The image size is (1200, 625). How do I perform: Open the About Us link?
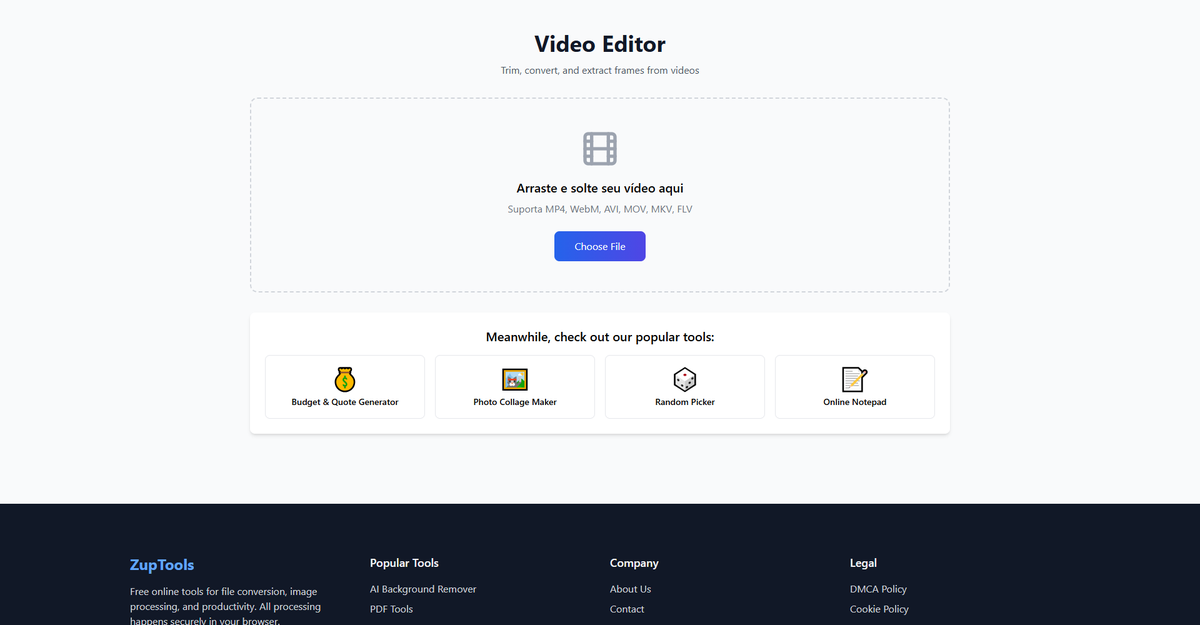[x=630, y=589]
